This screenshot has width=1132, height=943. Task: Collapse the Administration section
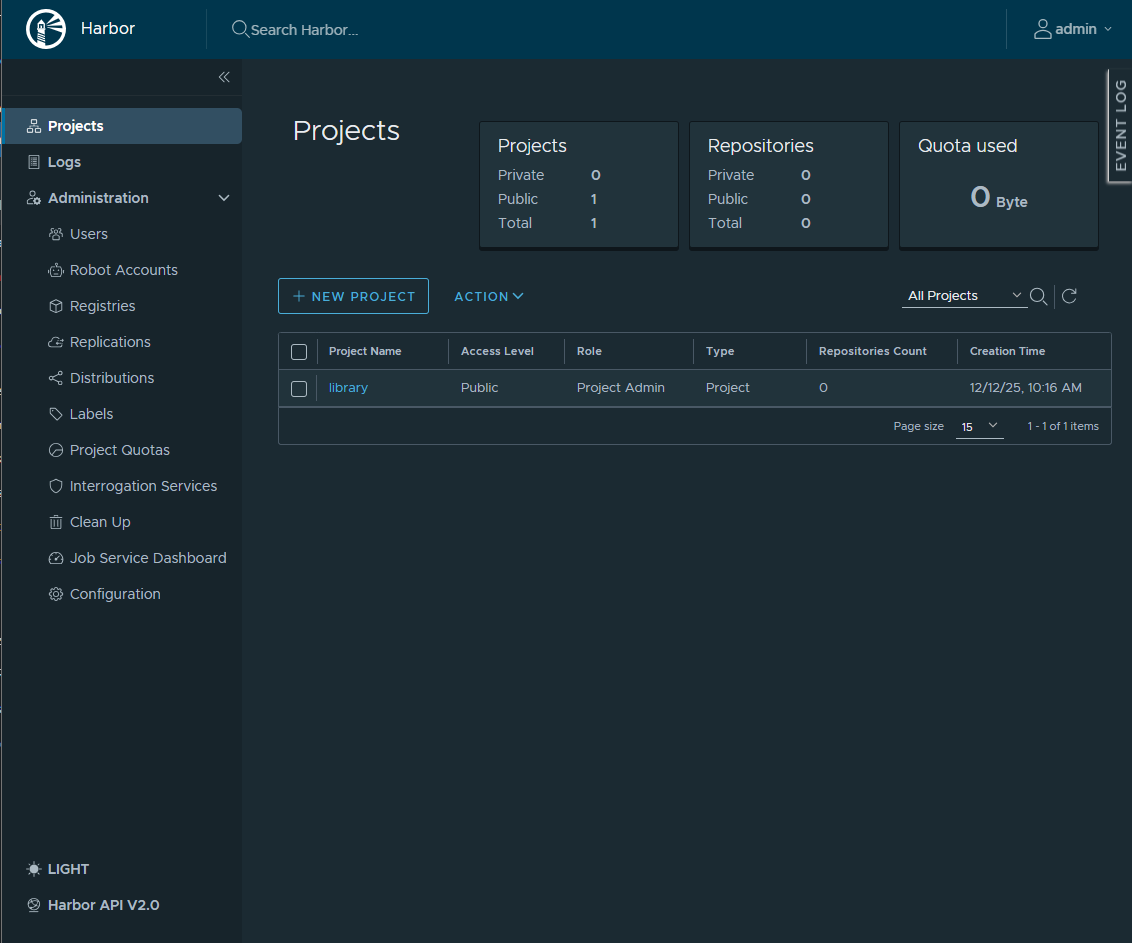(x=224, y=198)
